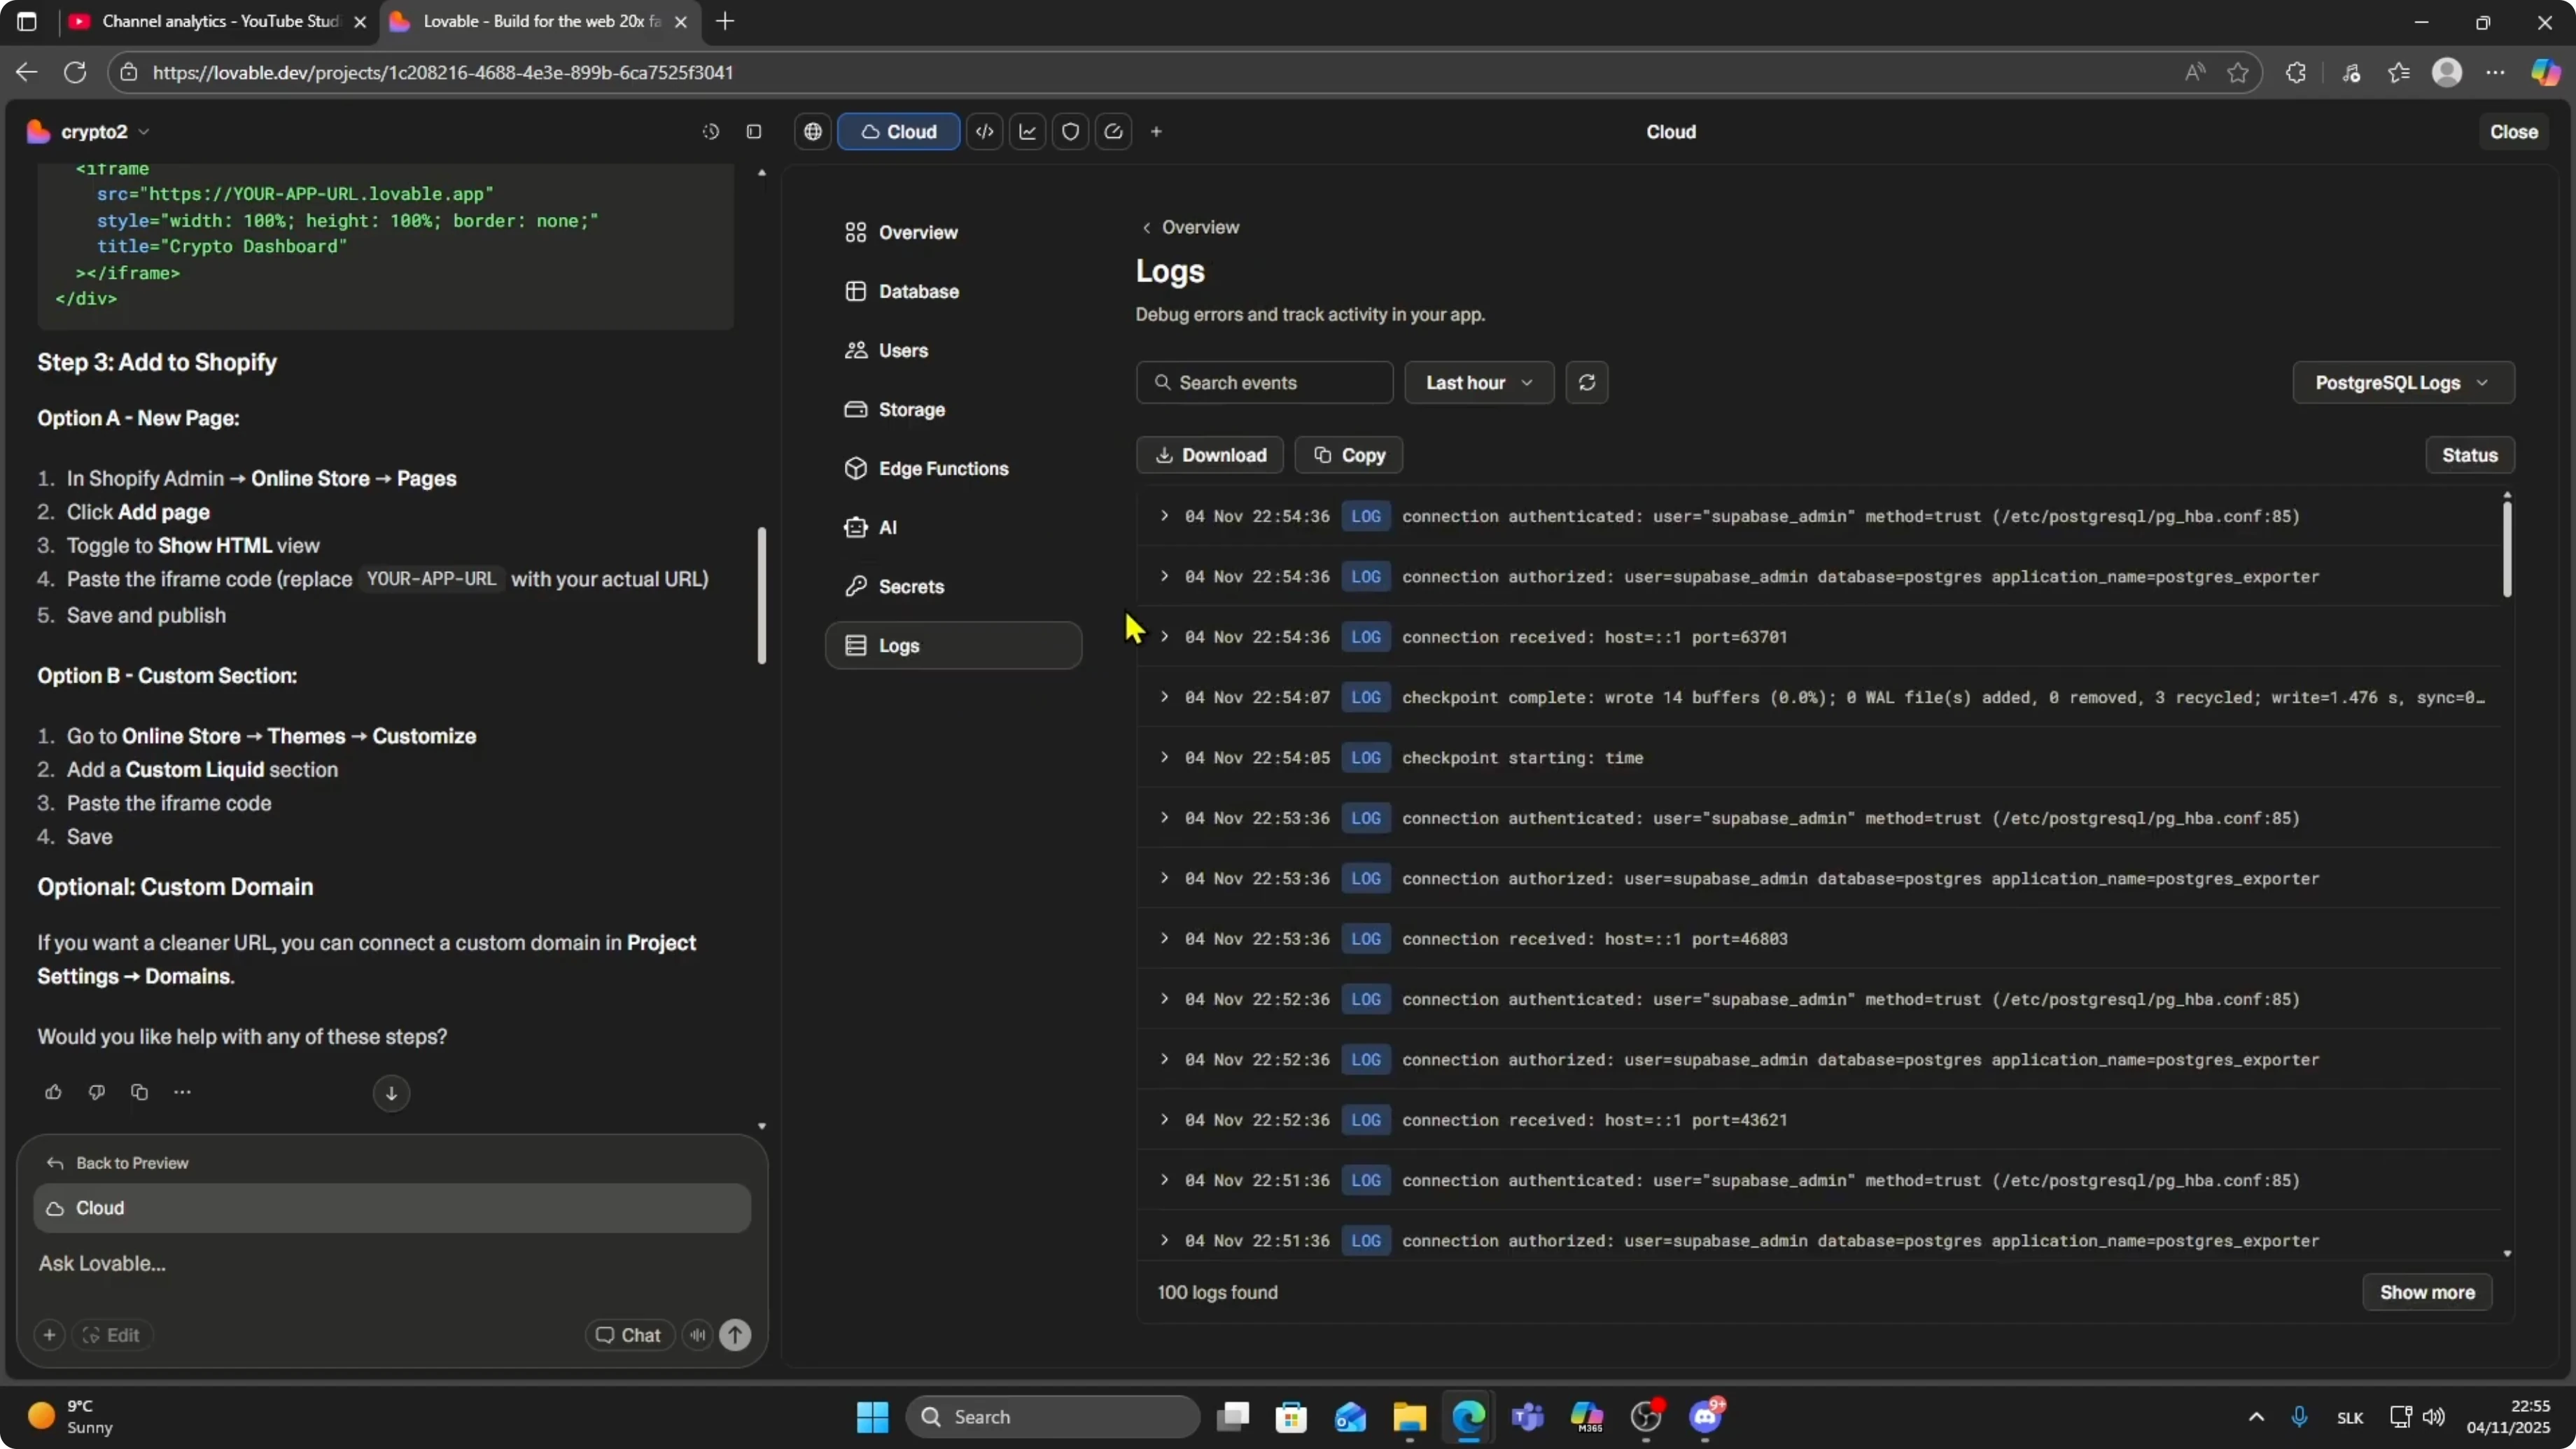Copy the logs

click(1349, 455)
